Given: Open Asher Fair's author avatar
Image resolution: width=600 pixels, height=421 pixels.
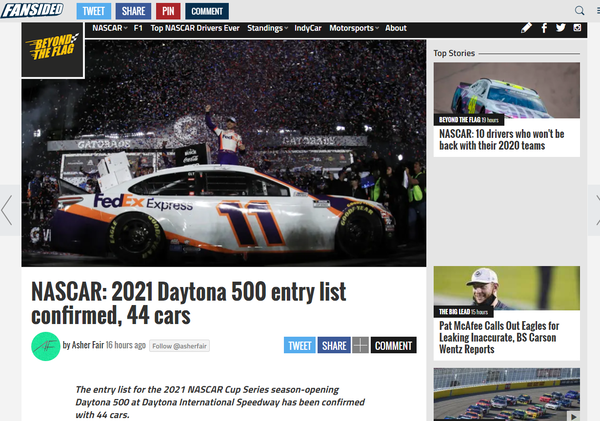Looking at the screenshot, I should (x=46, y=346).
